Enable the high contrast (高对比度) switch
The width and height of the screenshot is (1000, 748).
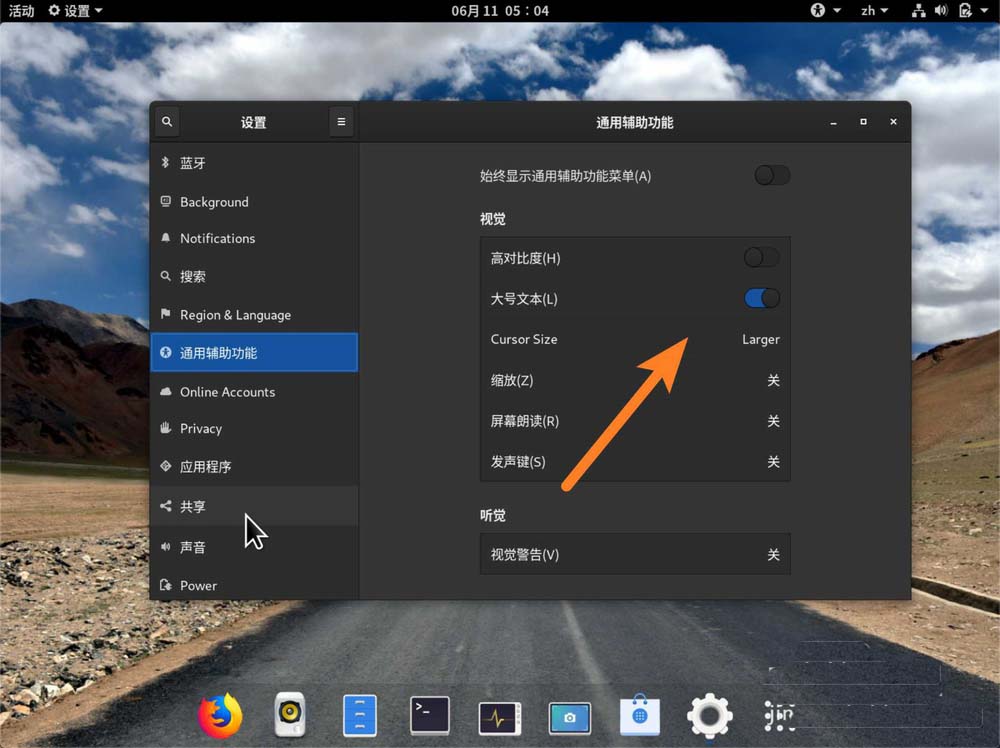pyautogui.click(x=761, y=258)
